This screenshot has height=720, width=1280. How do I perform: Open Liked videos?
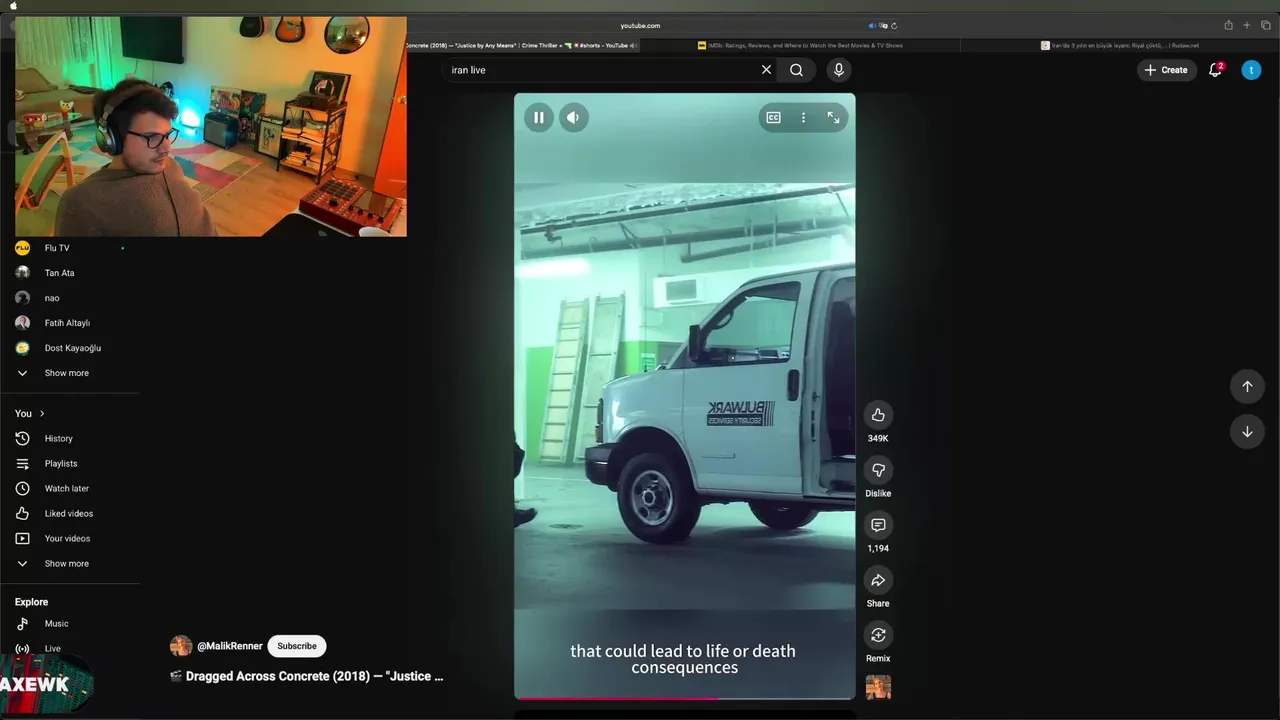point(70,513)
